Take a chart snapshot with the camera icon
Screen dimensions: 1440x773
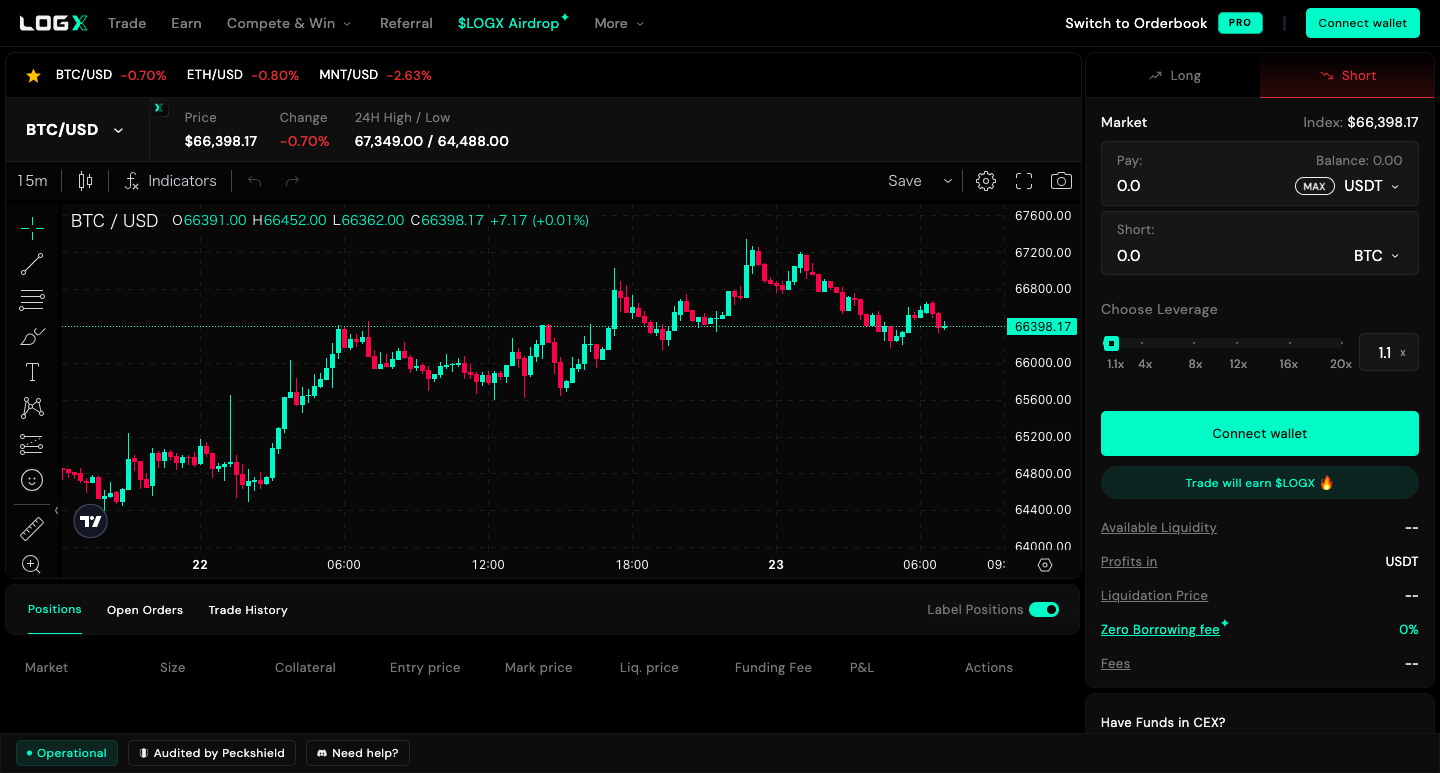1061,180
